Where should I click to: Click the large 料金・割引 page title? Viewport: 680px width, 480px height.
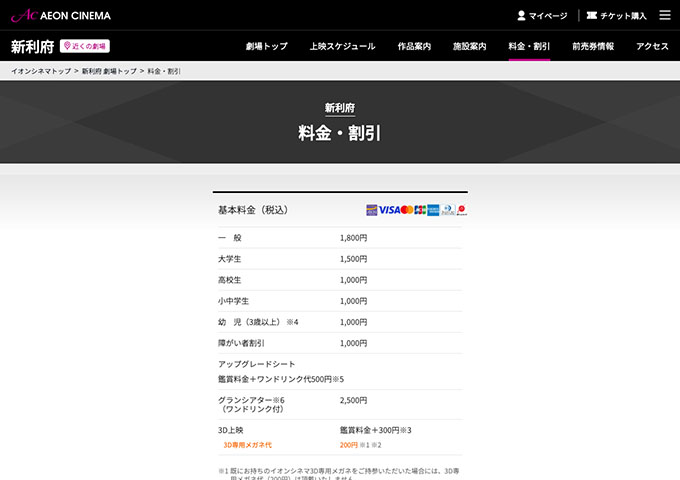[x=340, y=133]
